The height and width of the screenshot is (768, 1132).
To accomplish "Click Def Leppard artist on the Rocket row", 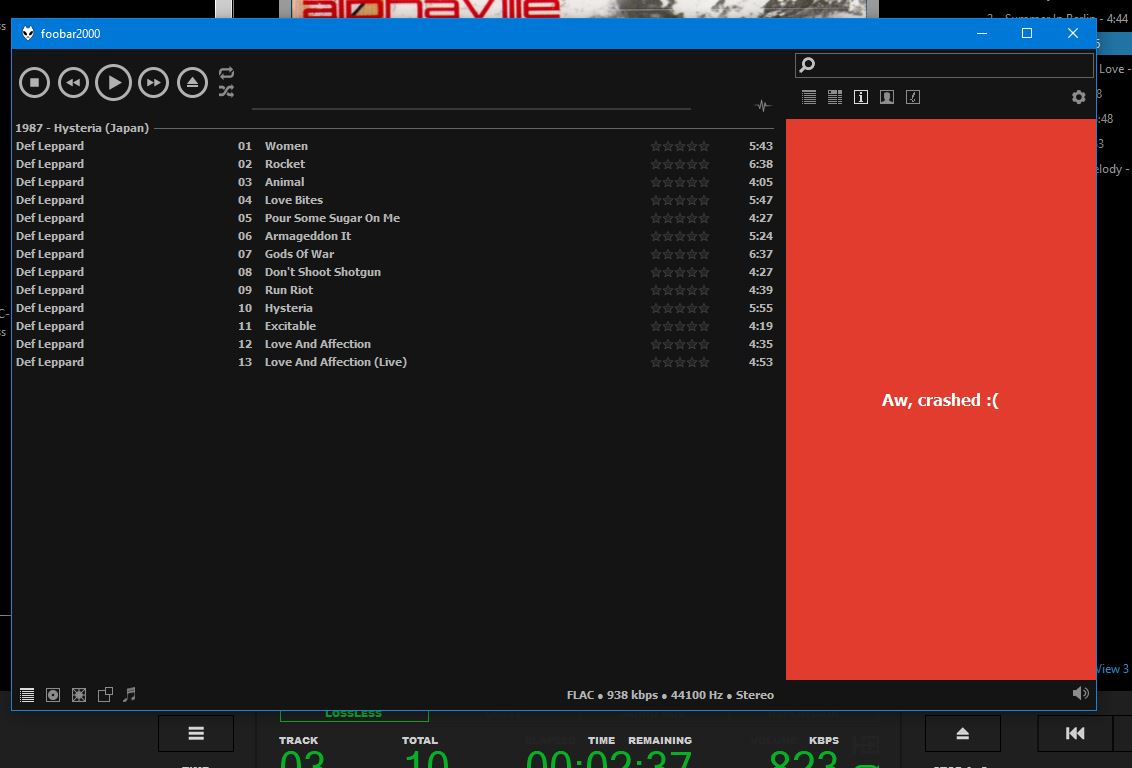I will point(50,164).
